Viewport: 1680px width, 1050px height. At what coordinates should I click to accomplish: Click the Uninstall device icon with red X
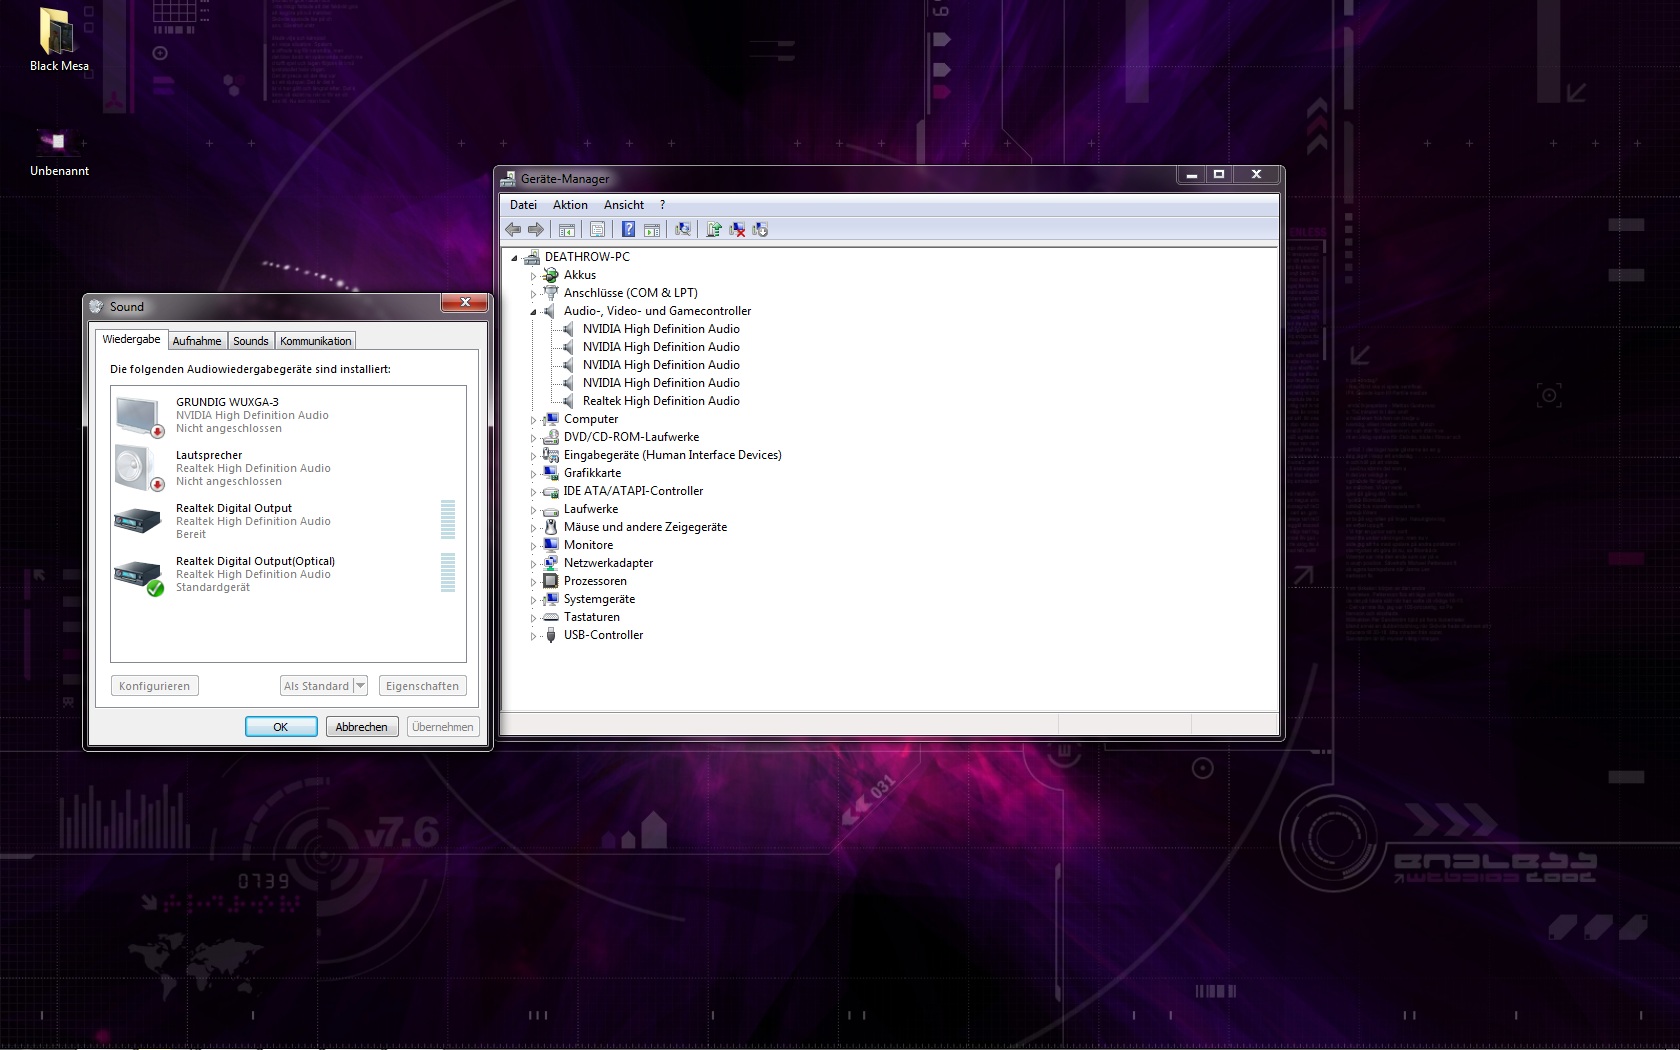737,230
